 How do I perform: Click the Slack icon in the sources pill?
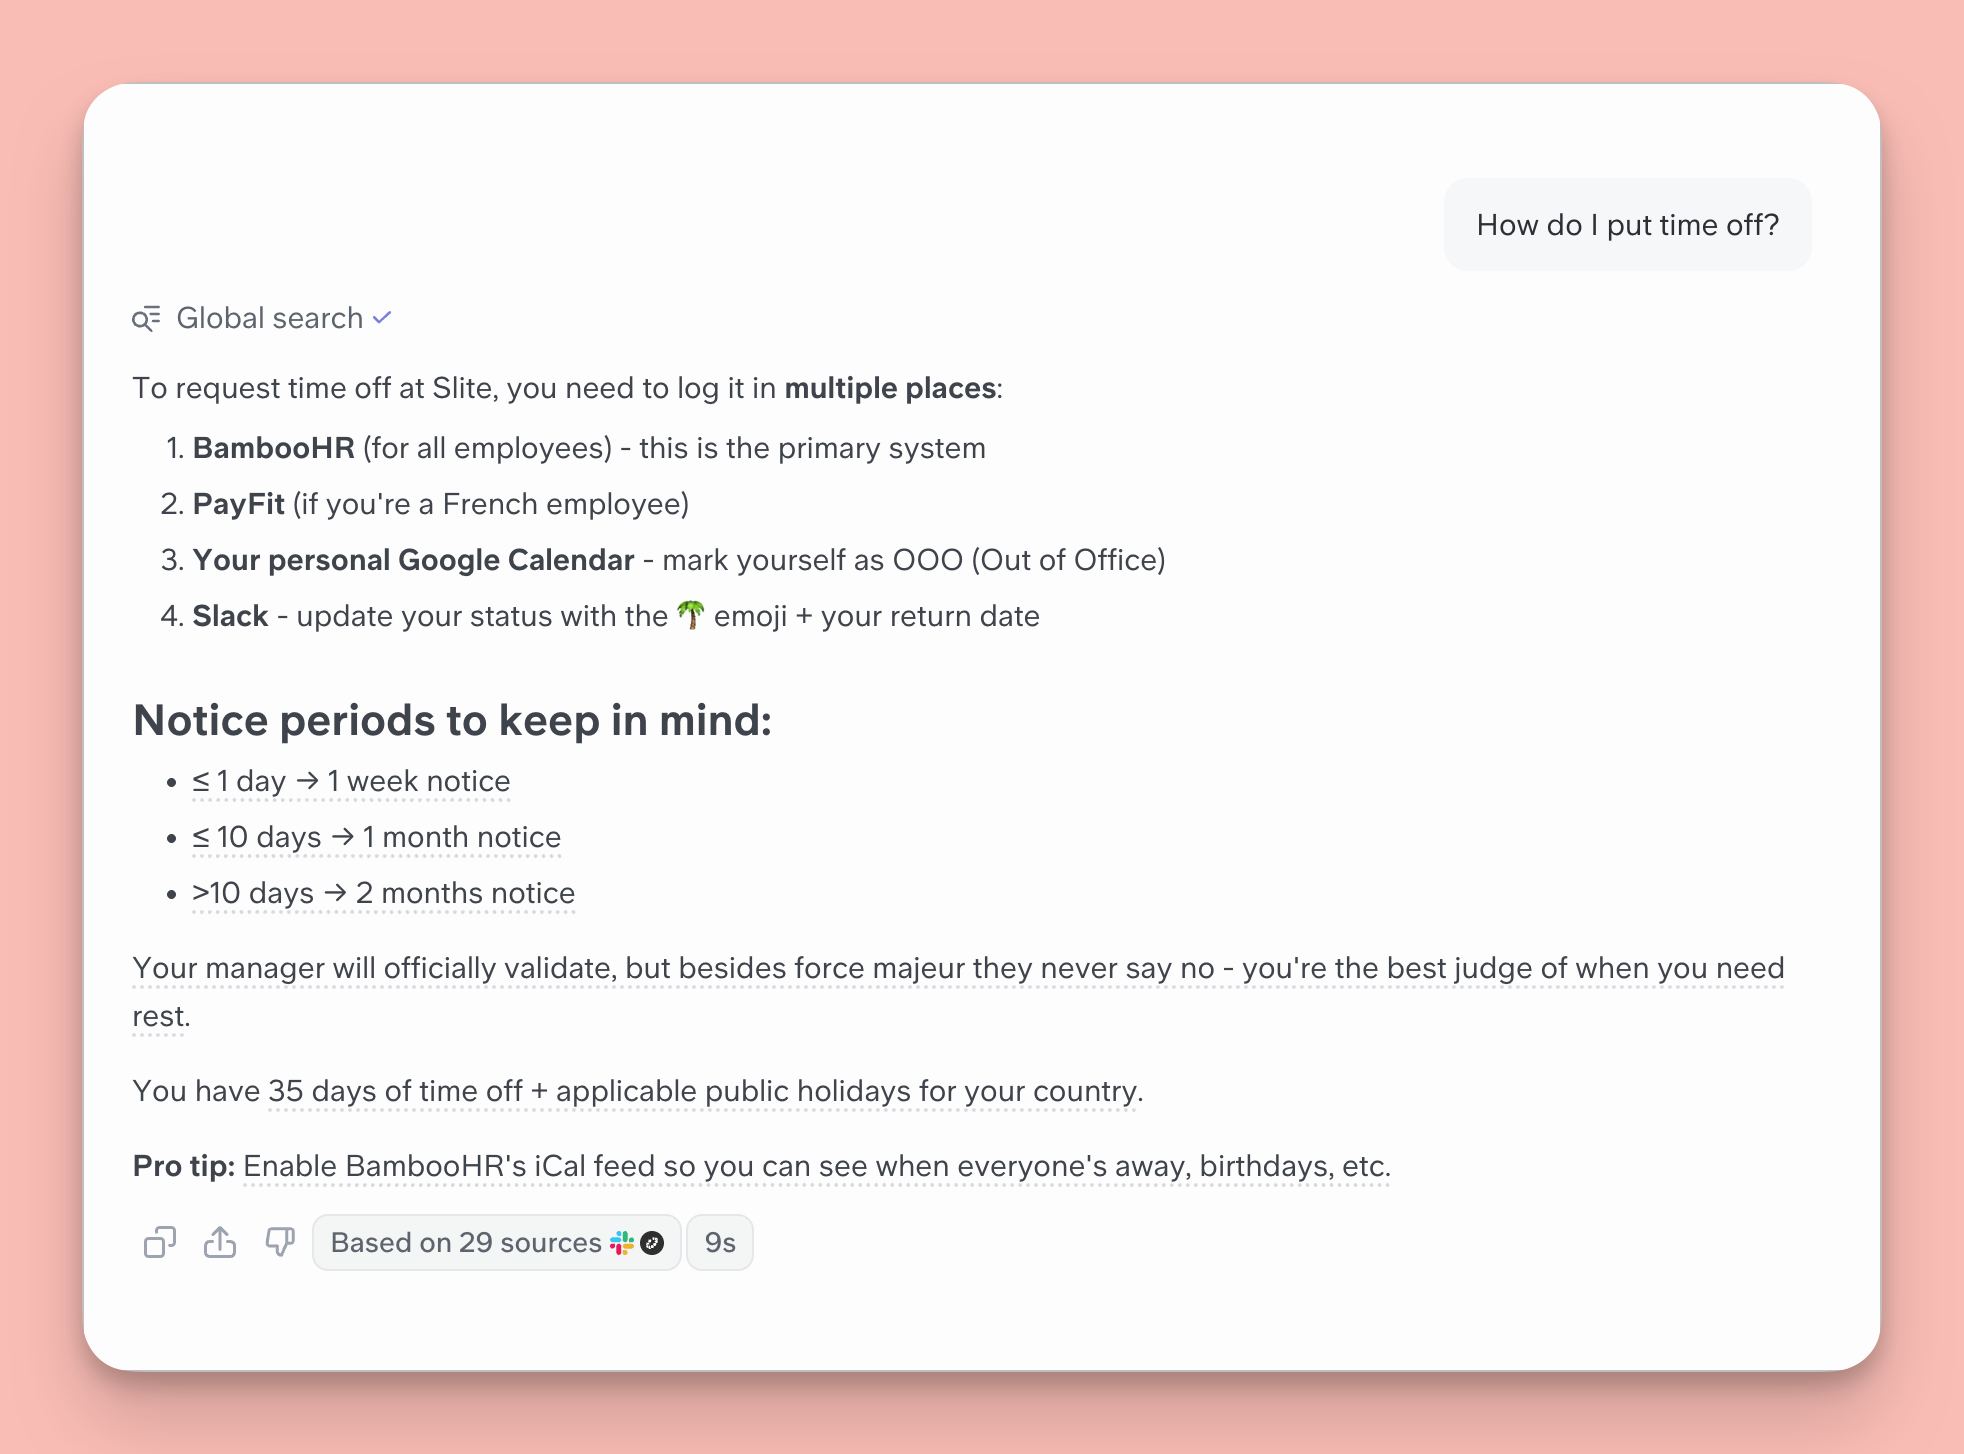[622, 1242]
